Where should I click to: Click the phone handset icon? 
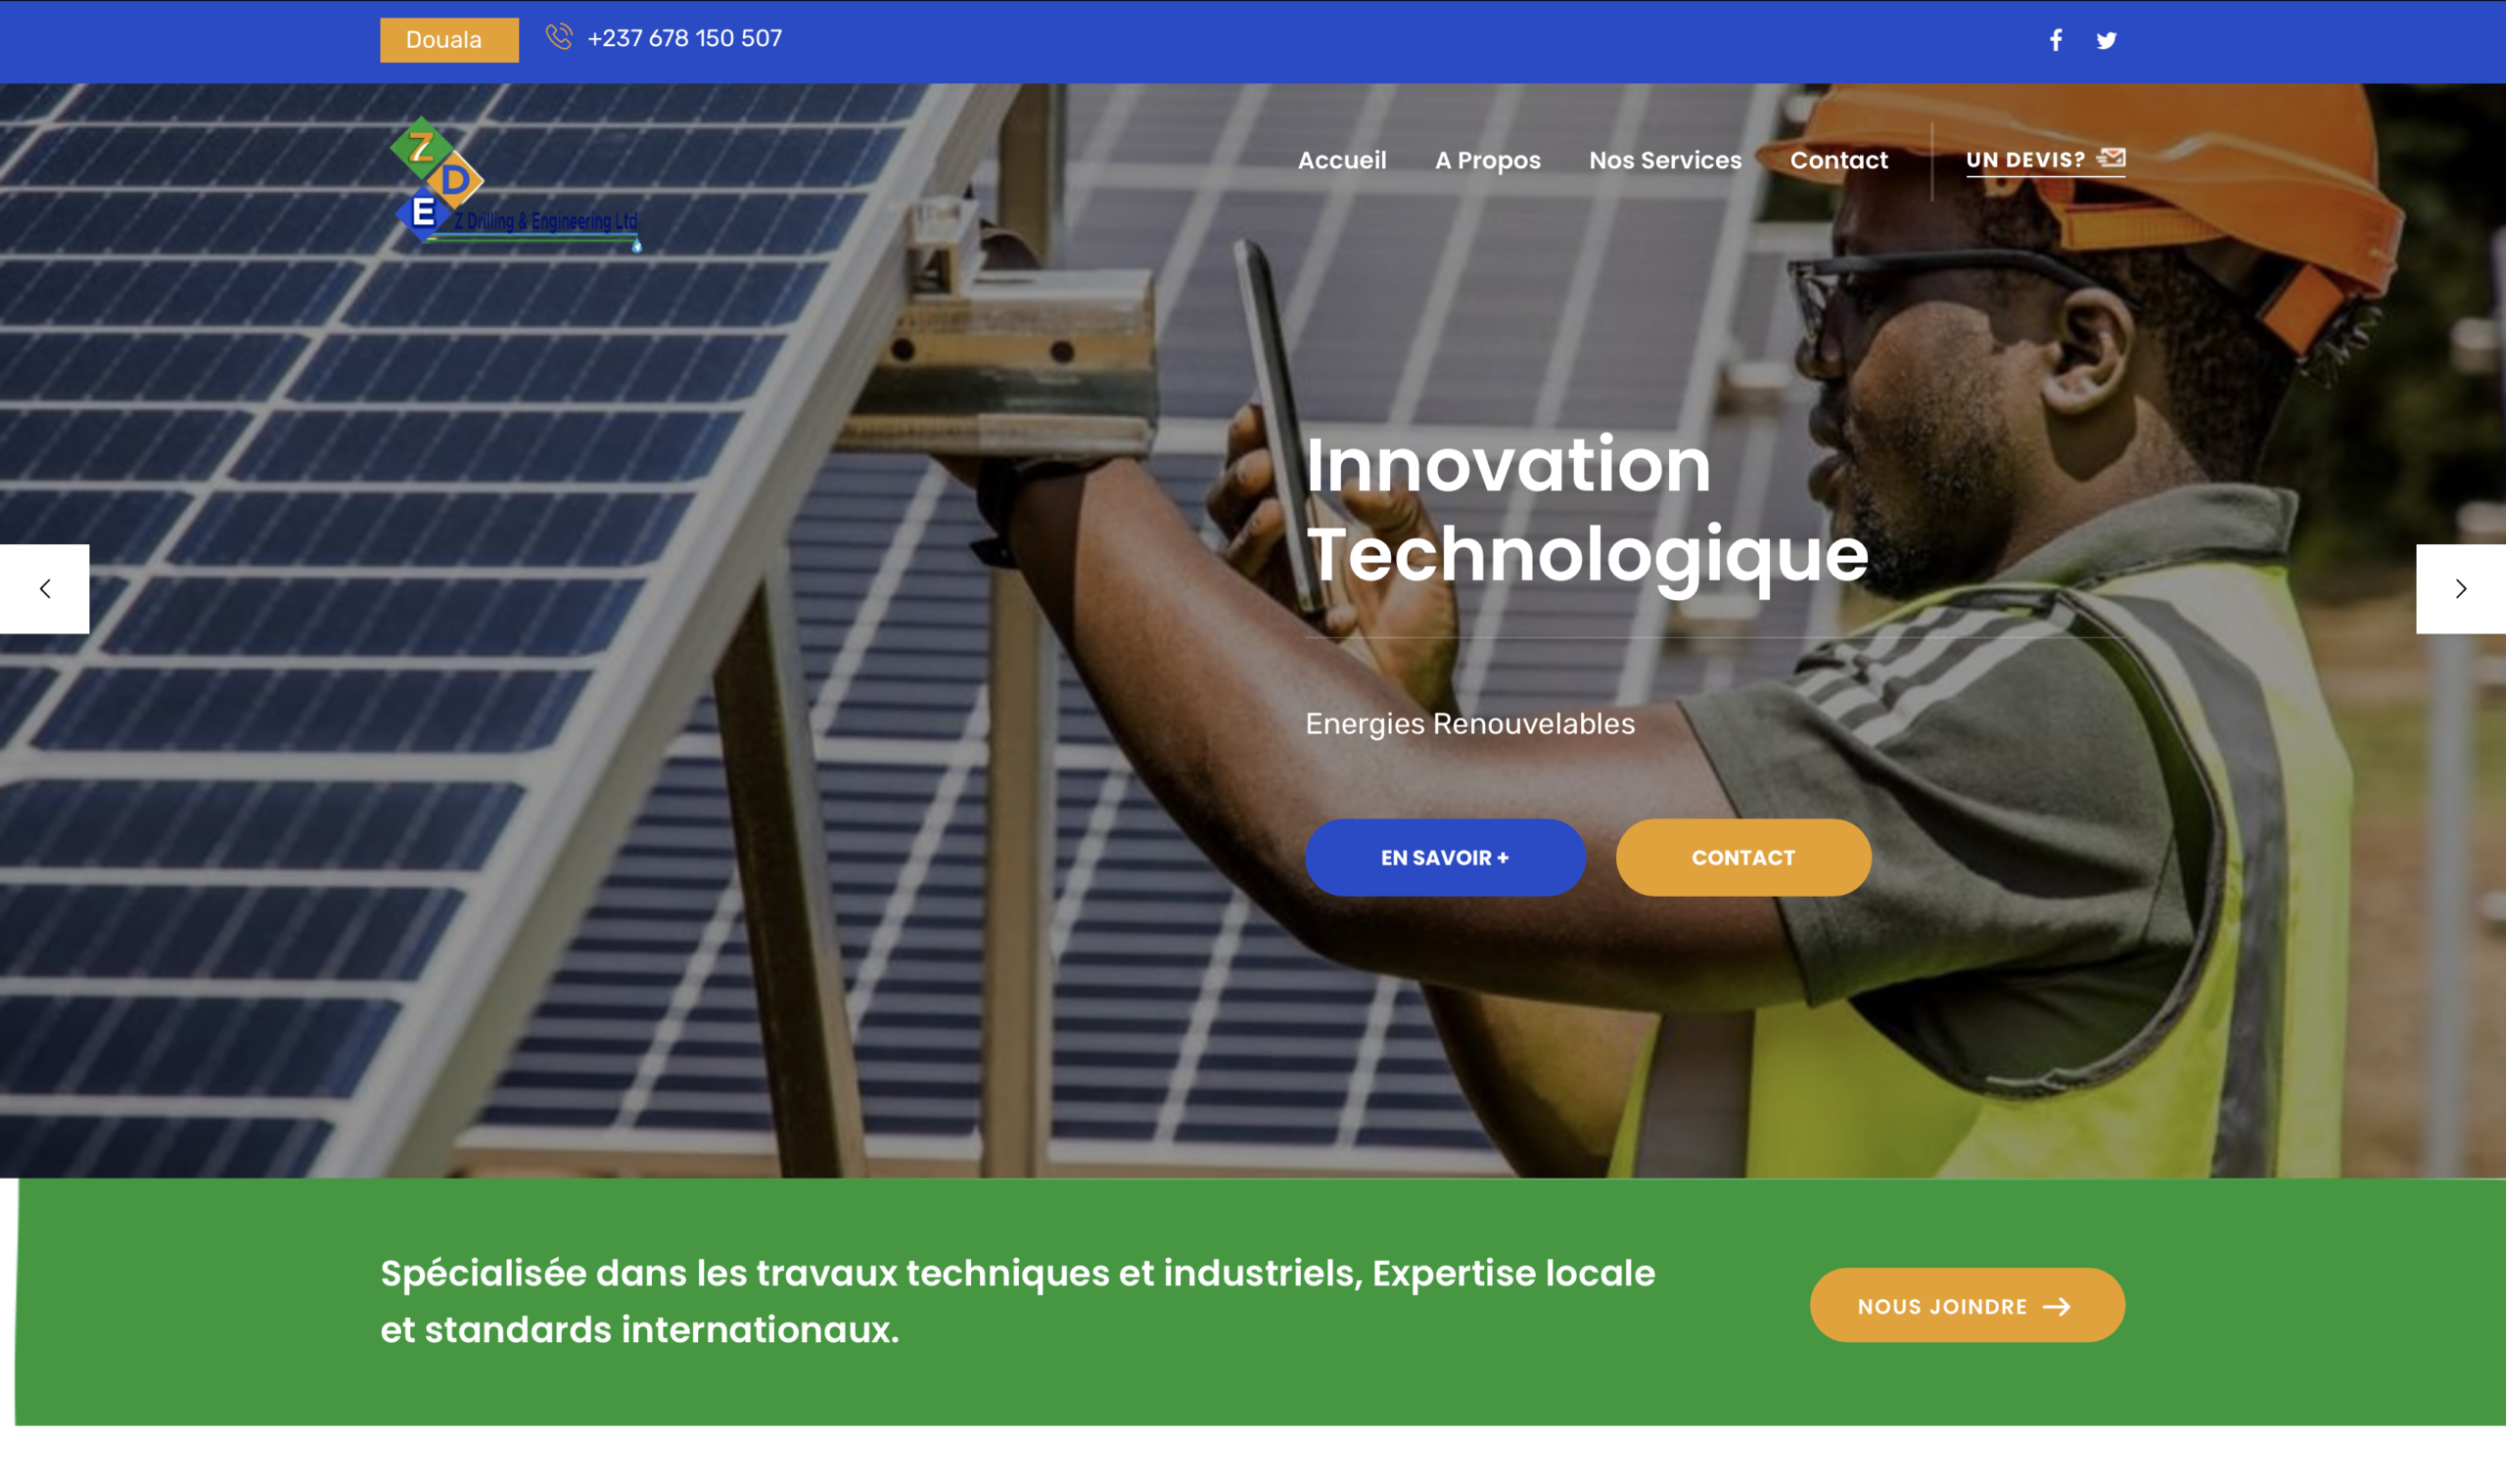559,37
